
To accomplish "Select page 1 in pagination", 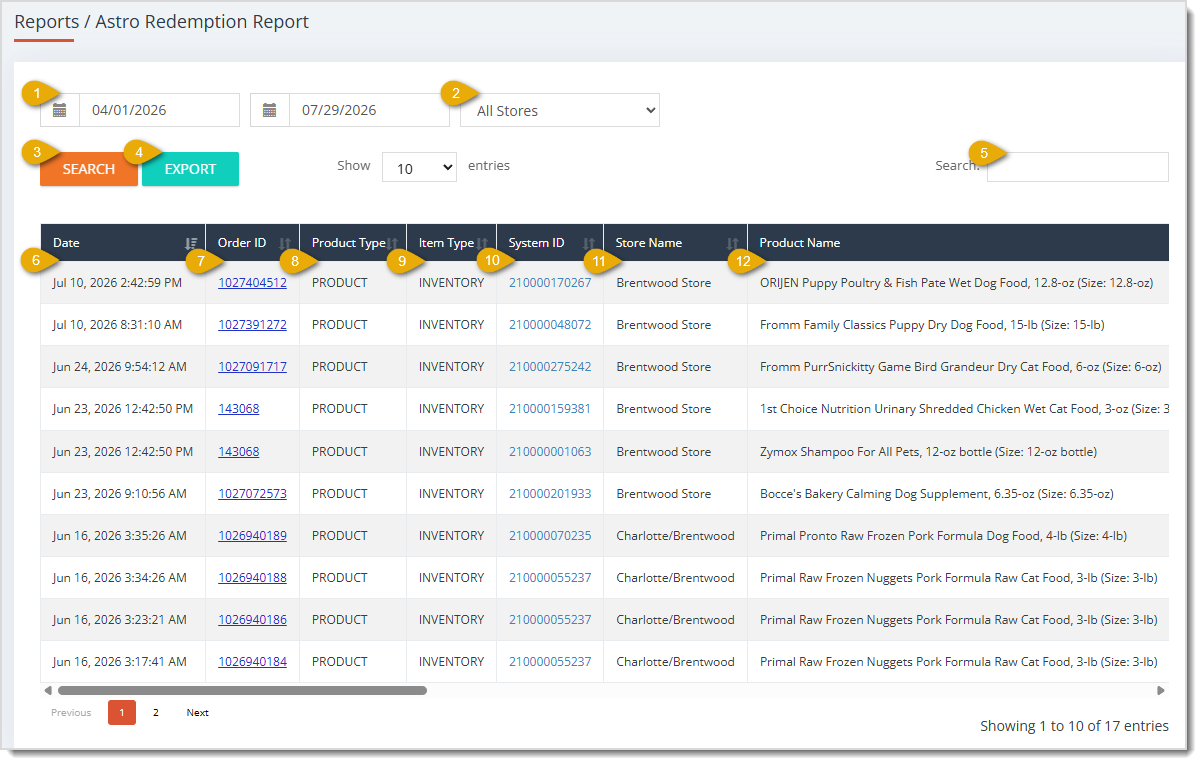I will (122, 712).
